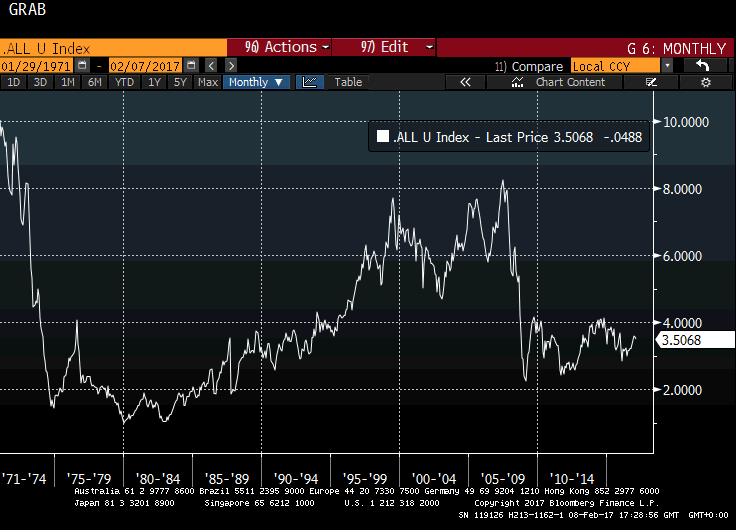Select the YTD time range
The image size is (736, 530).
point(124,82)
